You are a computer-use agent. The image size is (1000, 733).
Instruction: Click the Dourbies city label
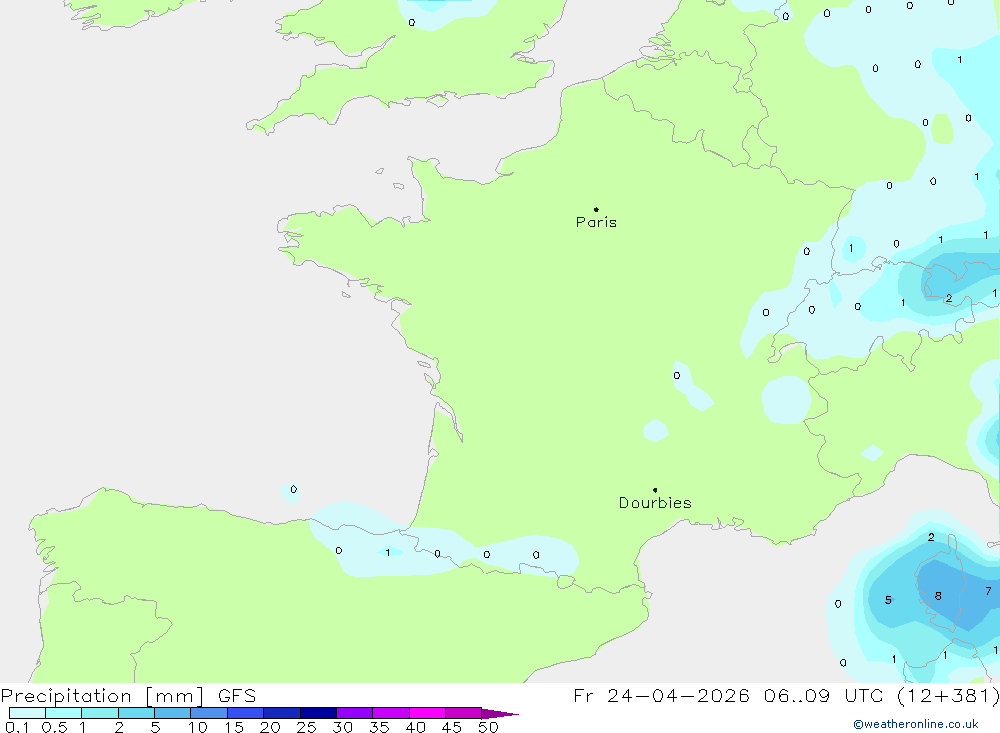(655, 503)
